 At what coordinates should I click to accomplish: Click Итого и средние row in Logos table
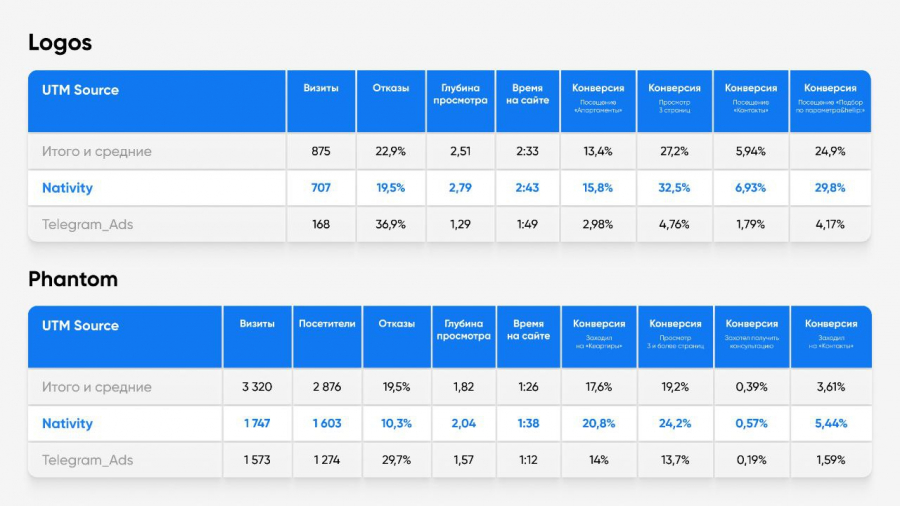[449, 151]
